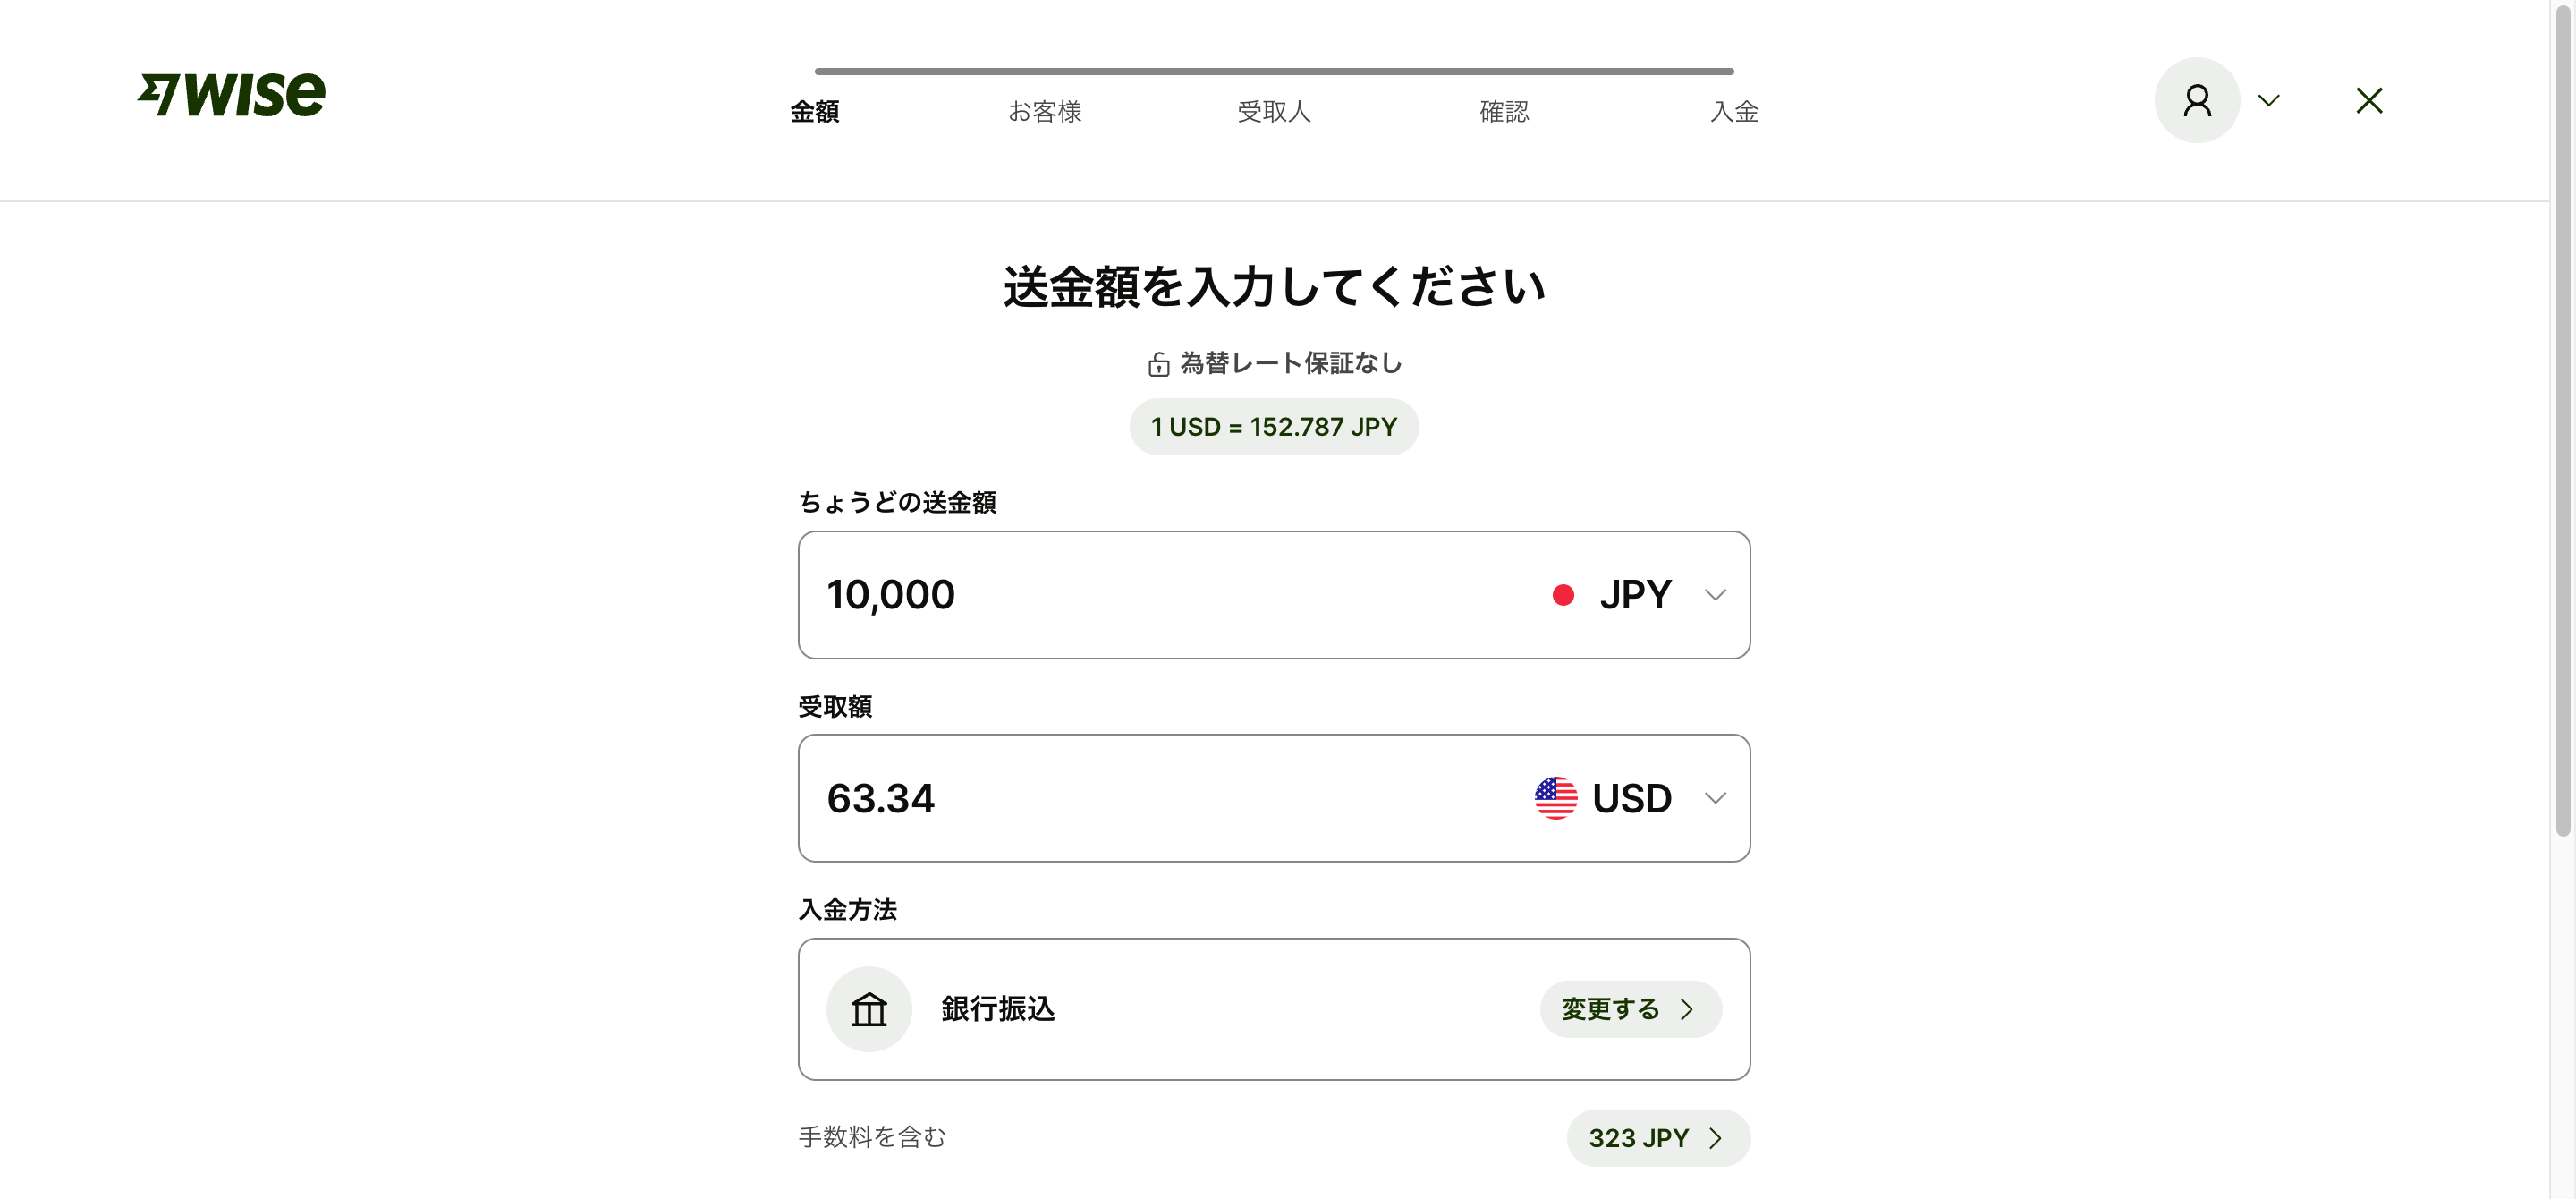Click the 1 USD = 152.787 JPY rate pill
2576x1199 pixels.
1273,427
